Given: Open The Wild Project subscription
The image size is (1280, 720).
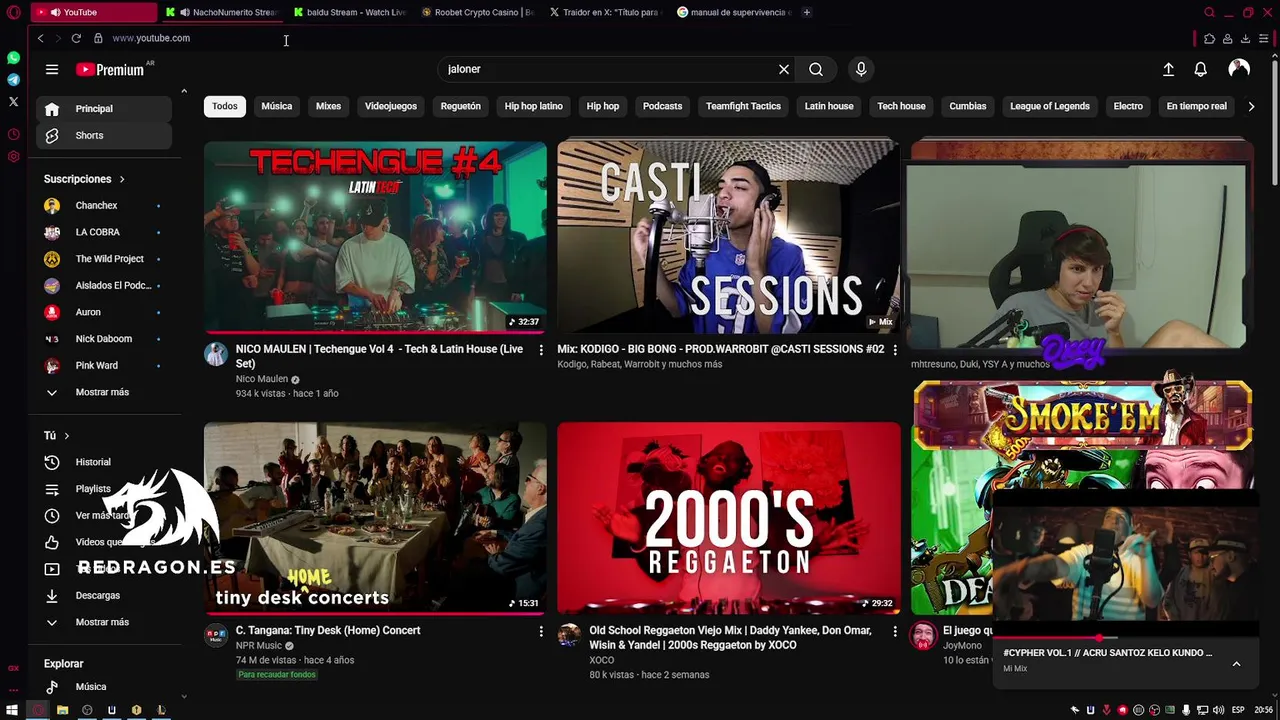Looking at the screenshot, I should (x=104, y=259).
